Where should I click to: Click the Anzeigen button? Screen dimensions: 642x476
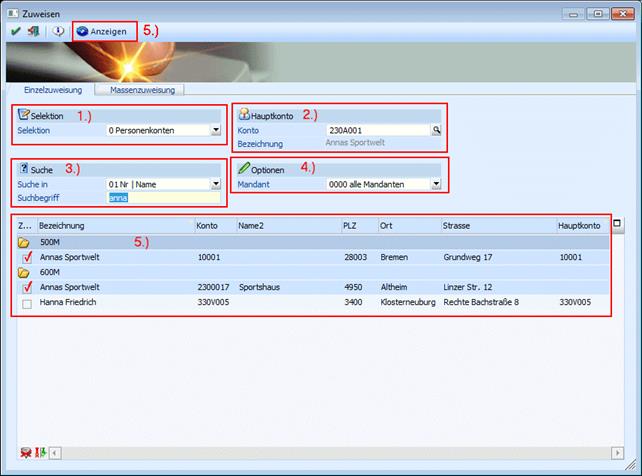coord(102,31)
